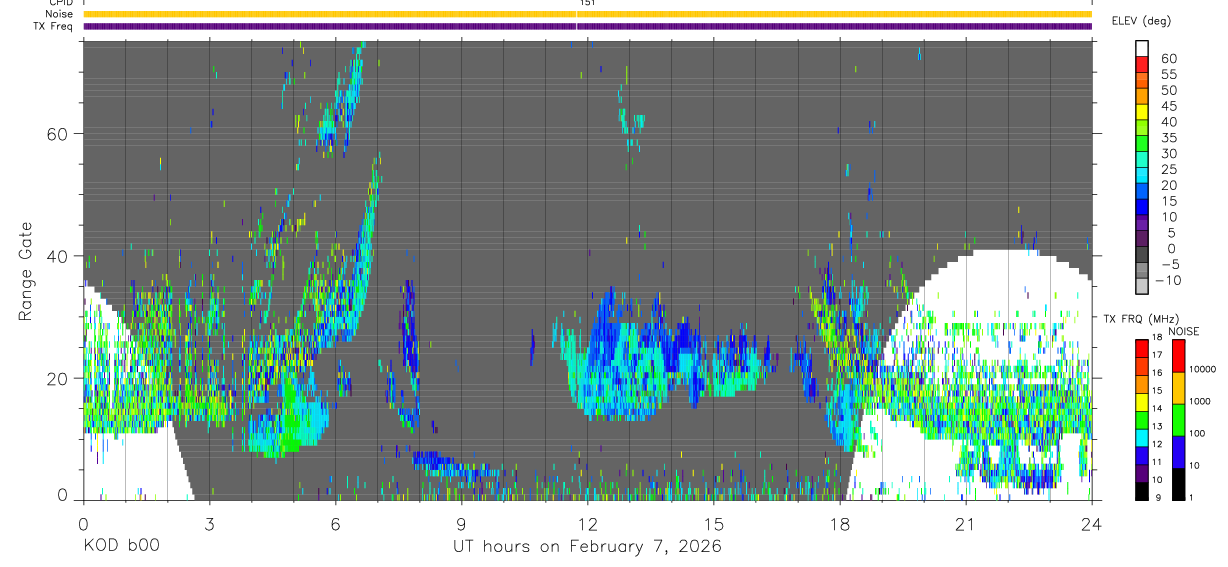Click the cyan swatch between 20 and 25 in ELEV colorbar
This screenshot has width=1228, height=567.
pyautogui.click(x=1142, y=177)
